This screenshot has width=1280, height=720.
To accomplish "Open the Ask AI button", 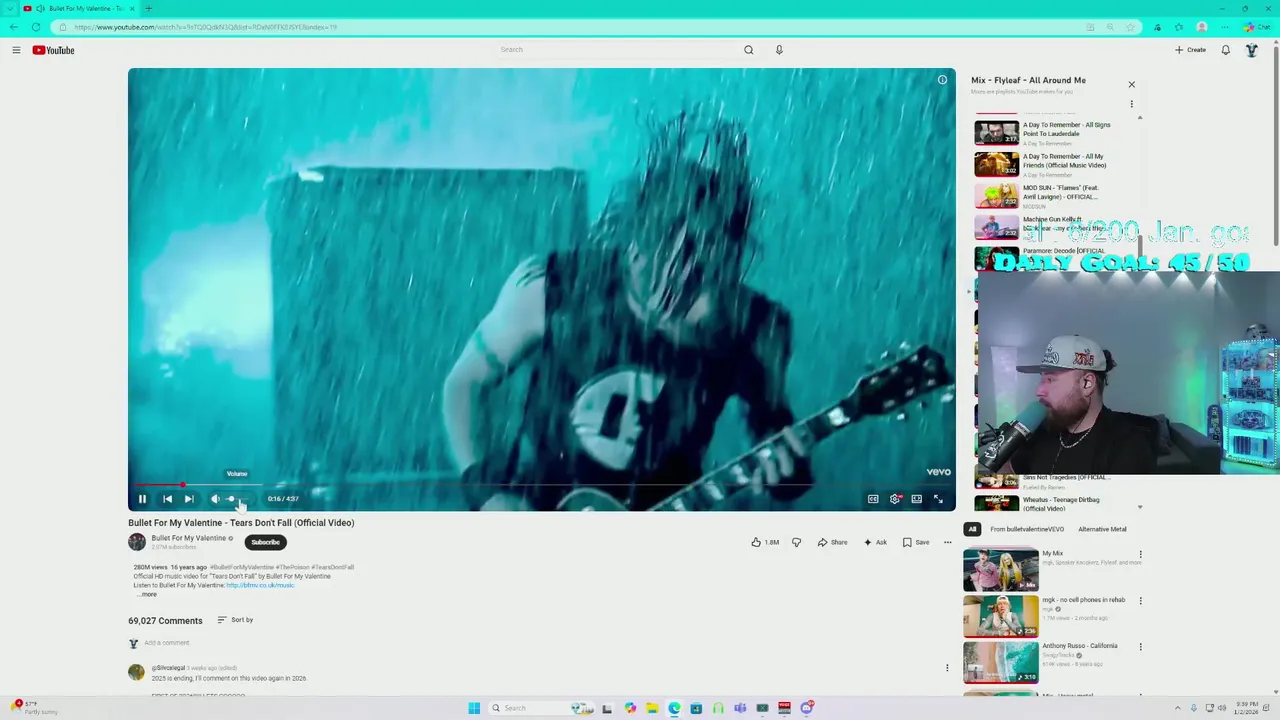I will [875, 542].
